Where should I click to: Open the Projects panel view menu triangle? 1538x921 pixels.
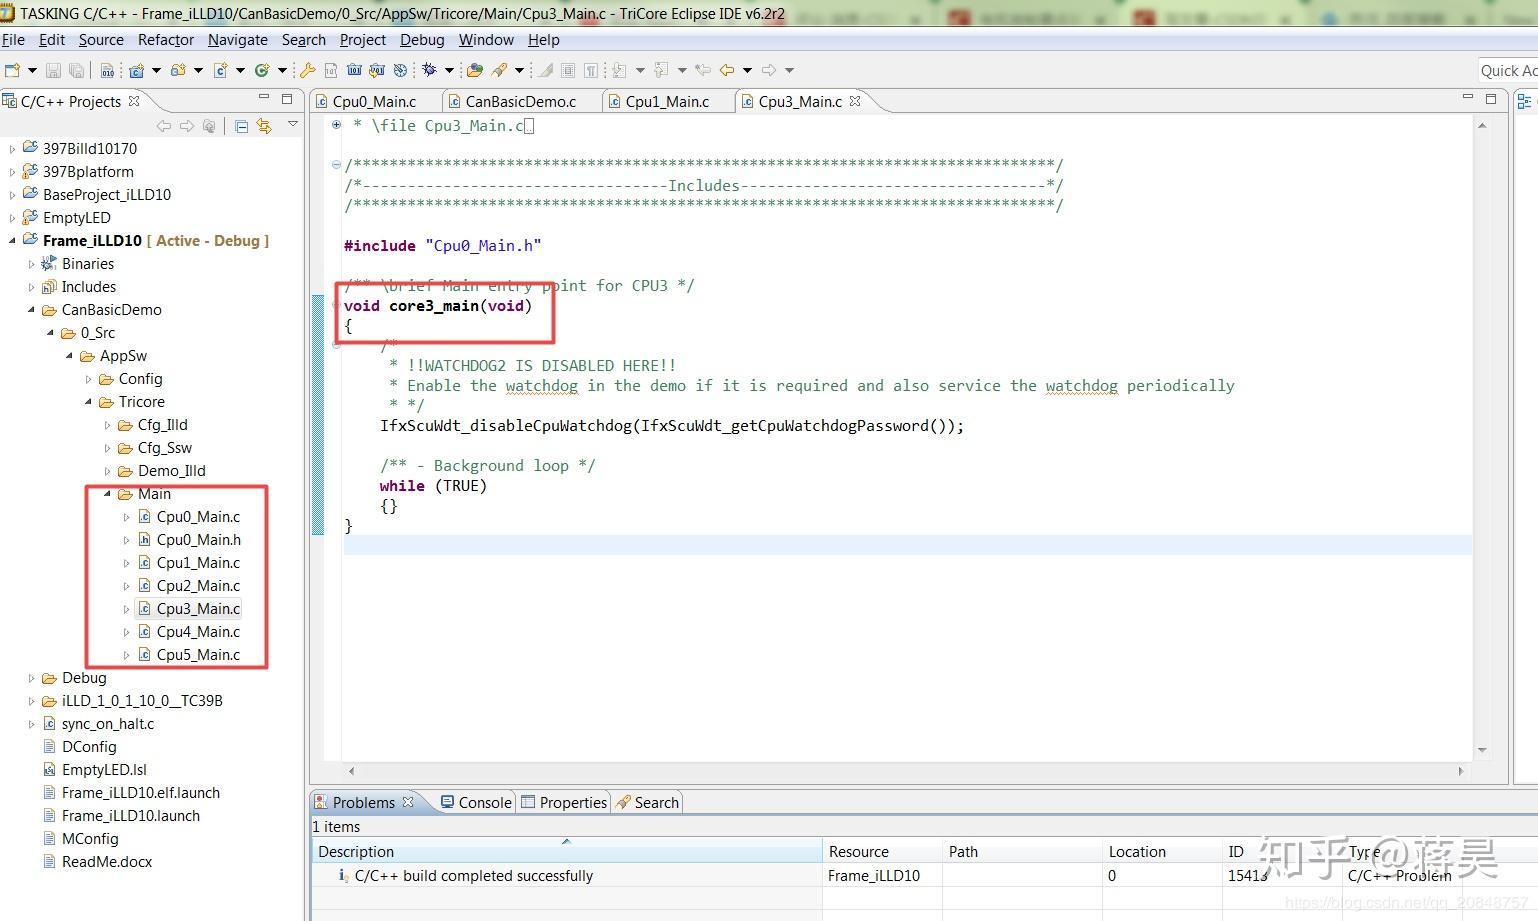pos(293,124)
